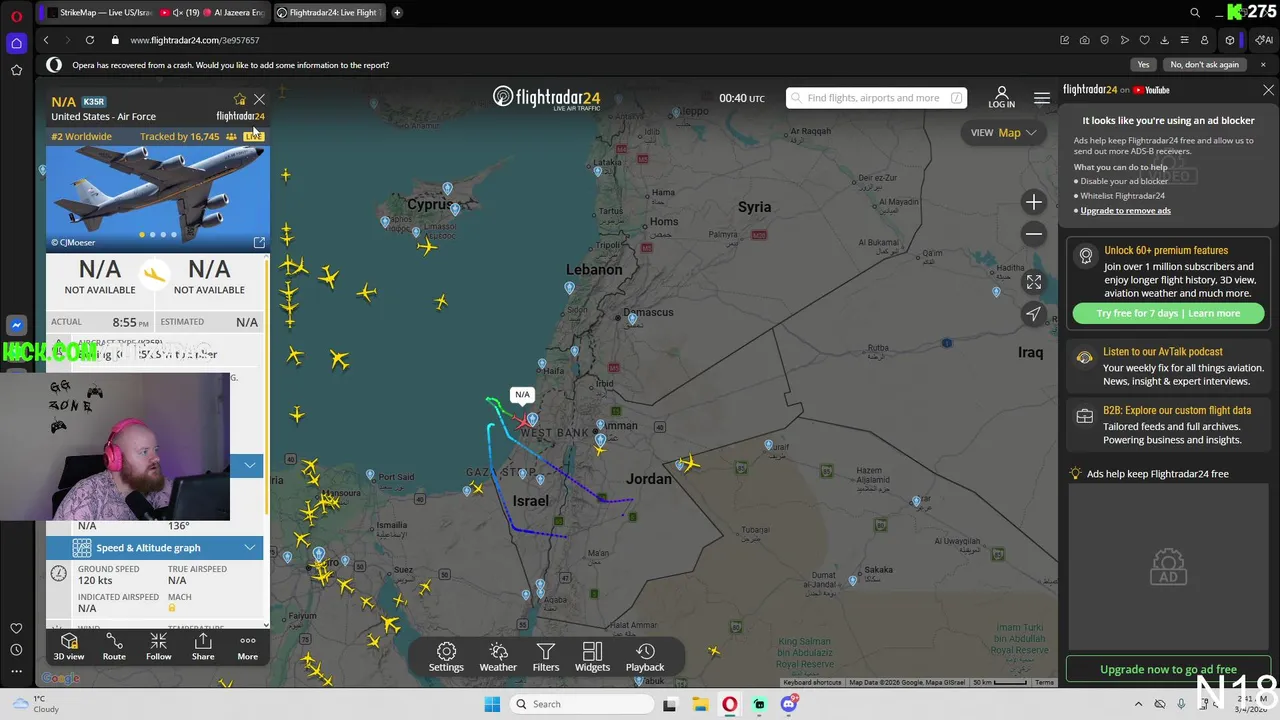Open the Widgets menu

pyautogui.click(x=592, y=657)
